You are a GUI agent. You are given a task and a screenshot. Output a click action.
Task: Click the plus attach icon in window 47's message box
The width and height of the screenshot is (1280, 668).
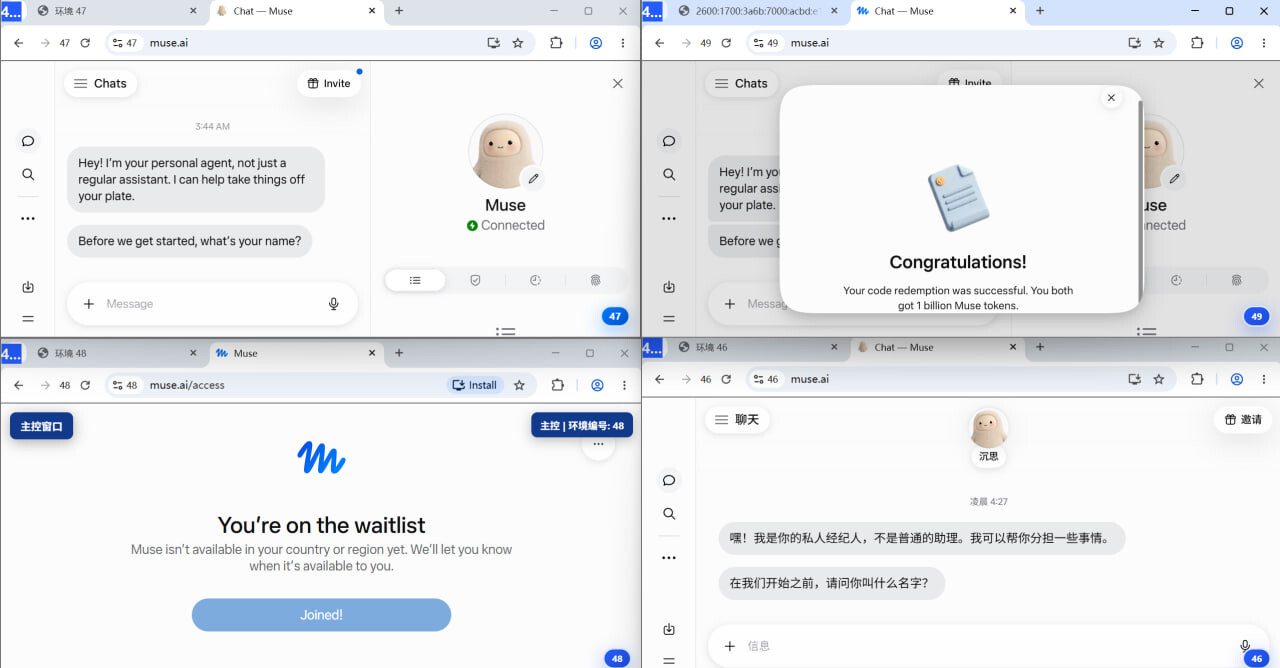[x=89, y=304]
